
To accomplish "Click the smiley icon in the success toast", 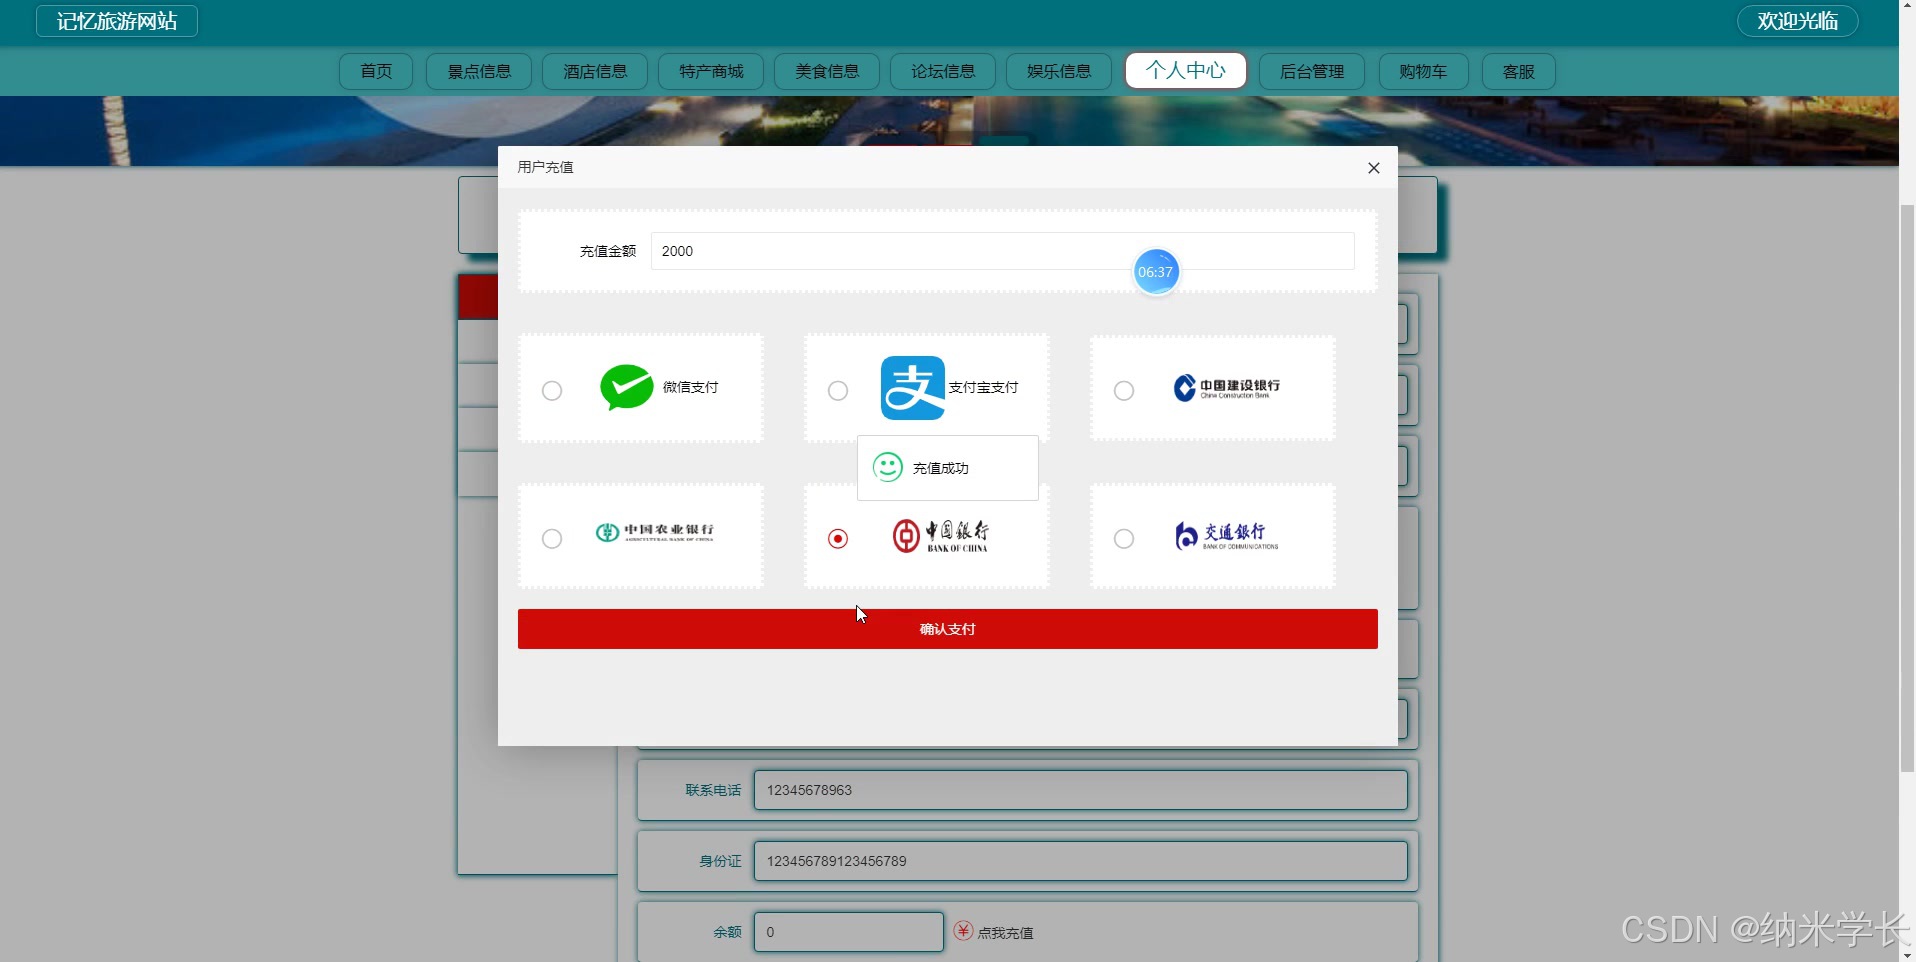I will (x=888, y=467).
